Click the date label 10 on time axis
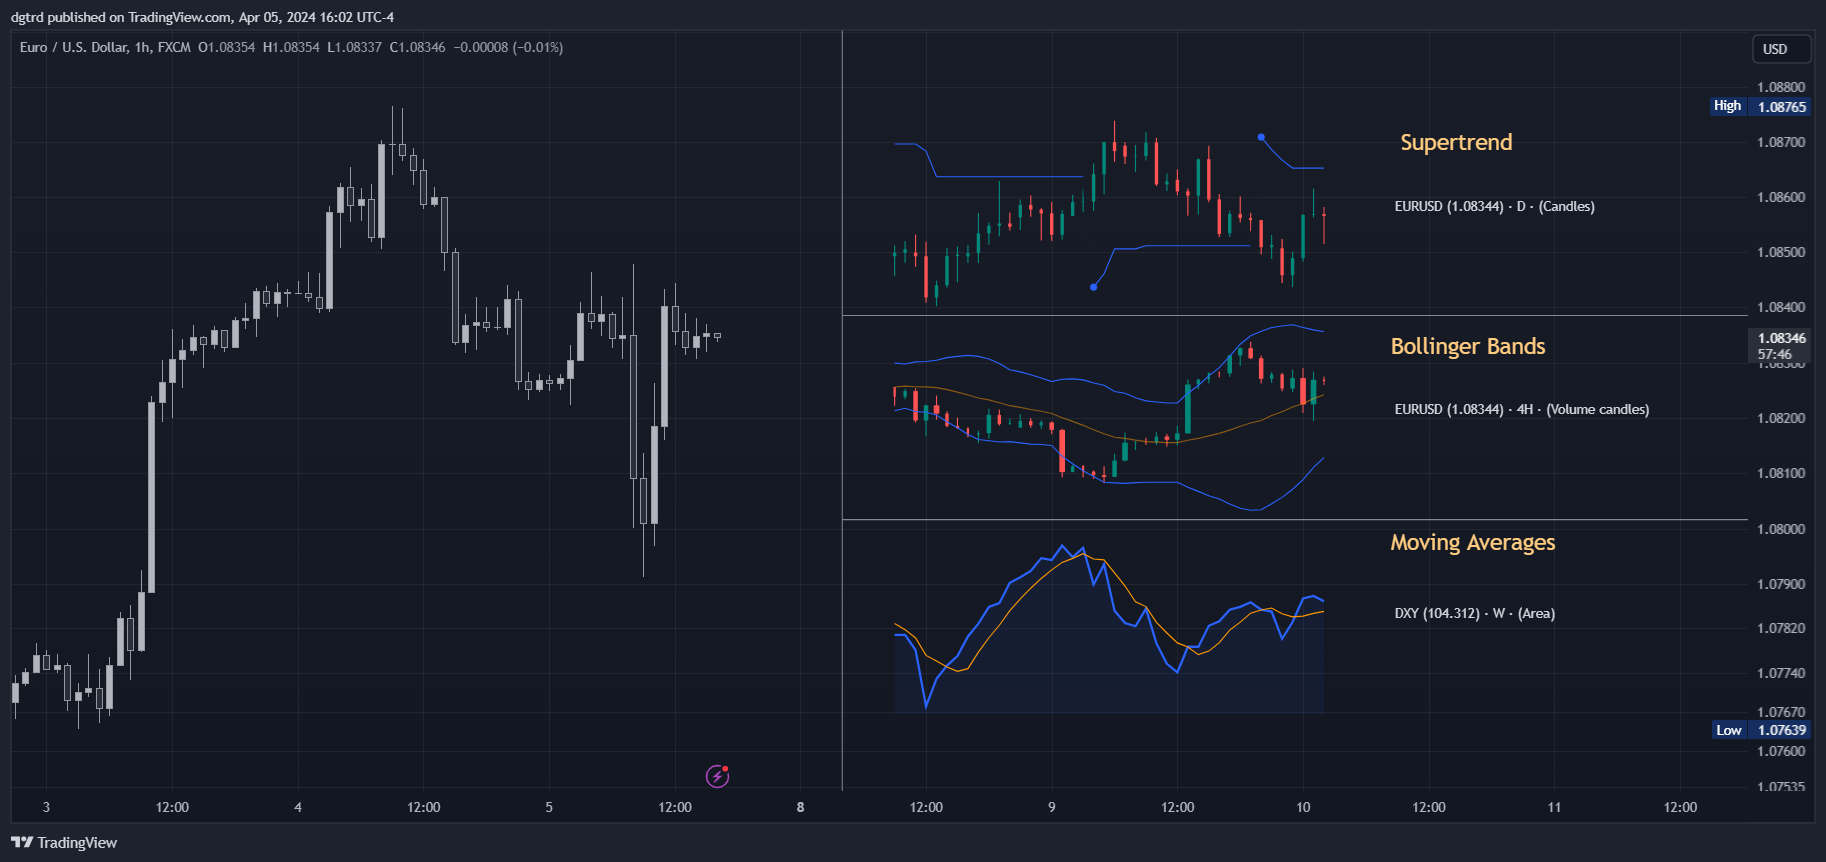Screen dimensions: 1826x862 click(1303, 807)
